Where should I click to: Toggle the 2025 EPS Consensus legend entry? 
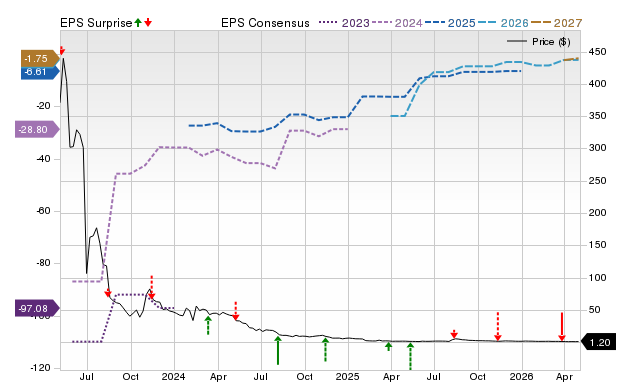pos(450,23)
